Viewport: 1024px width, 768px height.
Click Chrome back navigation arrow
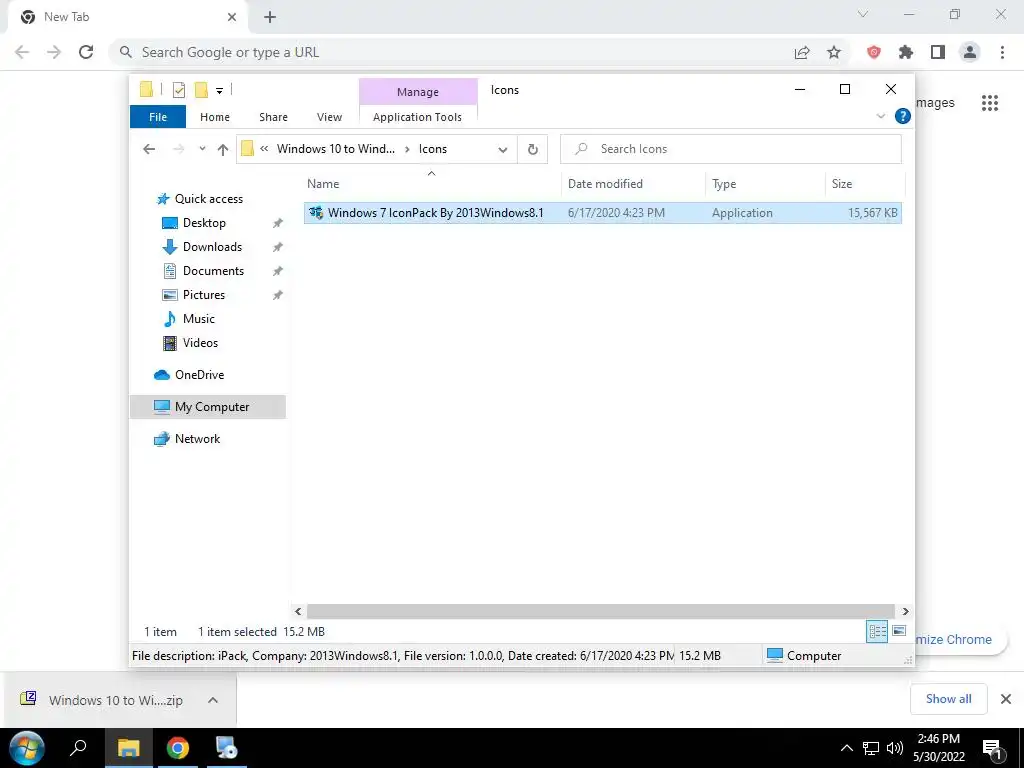(22, 52)
